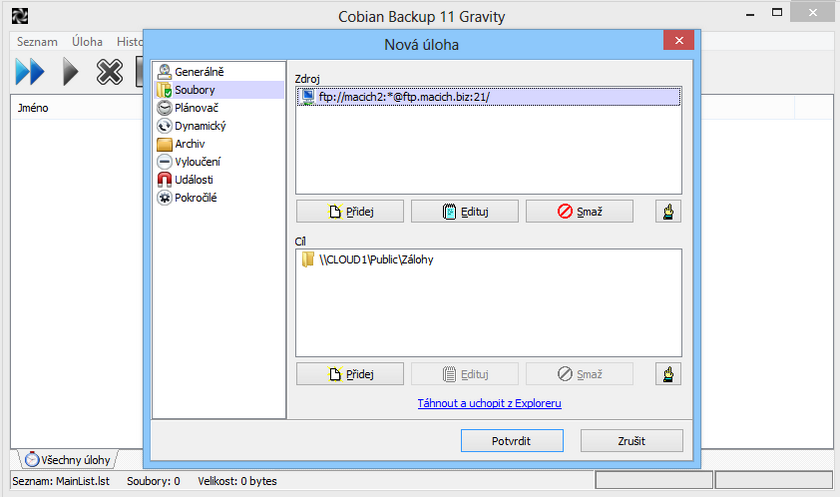Go to Dynamický section
The height and width of the screenshot is (497, 840).
[200, 126]
